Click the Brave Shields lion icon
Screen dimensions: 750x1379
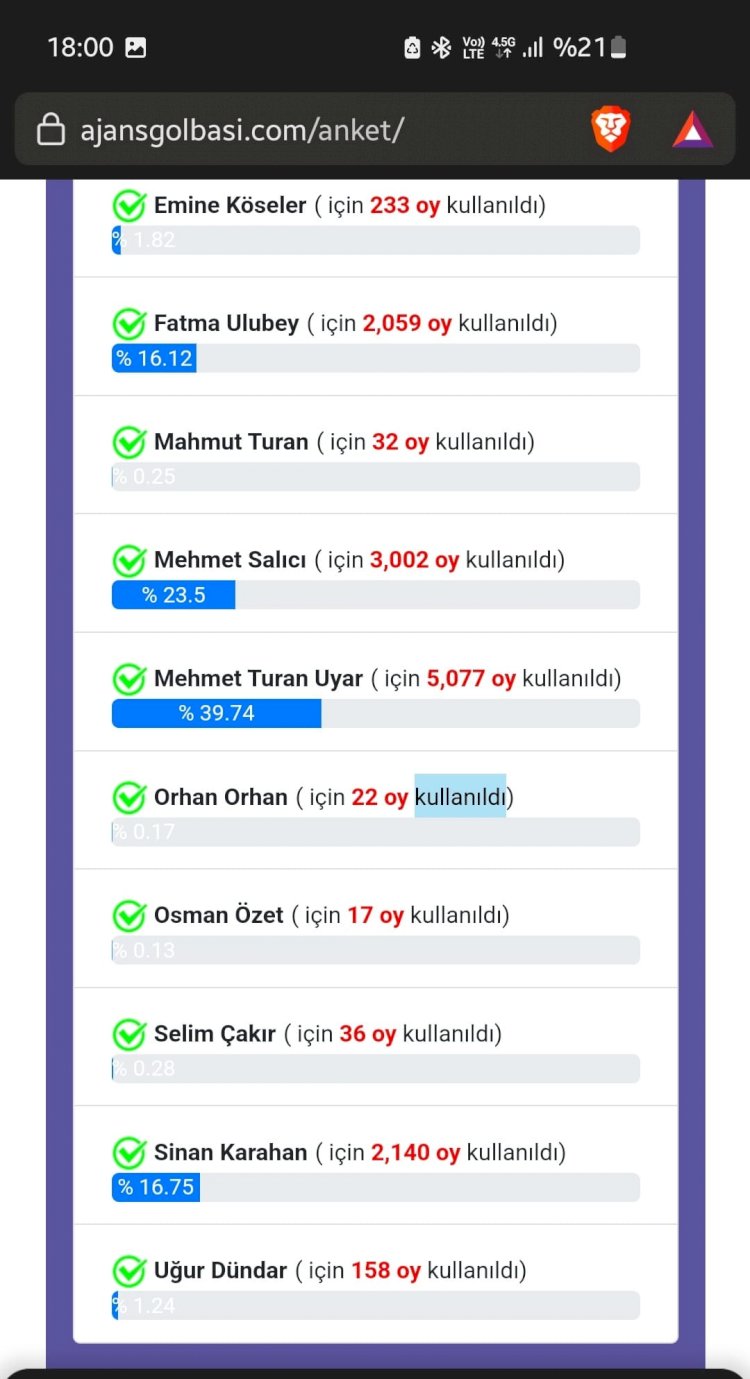pyautogui.click(x=610, y=129)
